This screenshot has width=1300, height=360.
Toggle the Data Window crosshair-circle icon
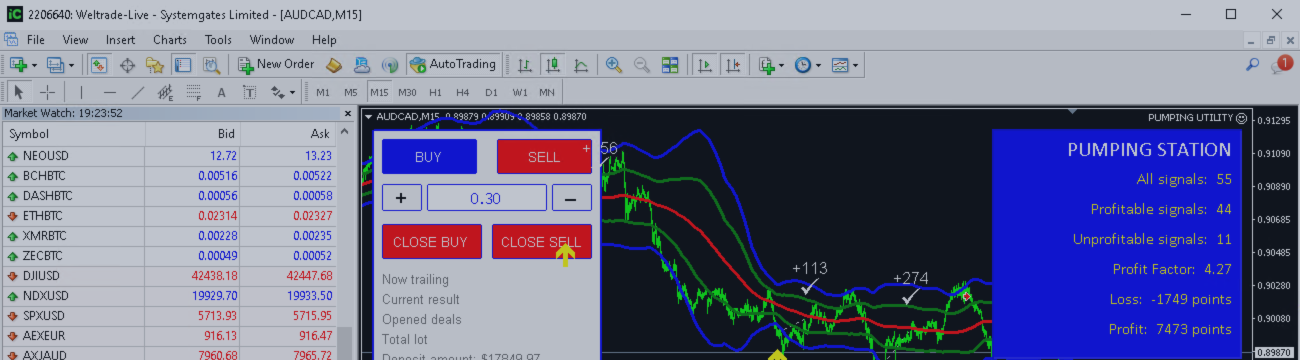127,64
